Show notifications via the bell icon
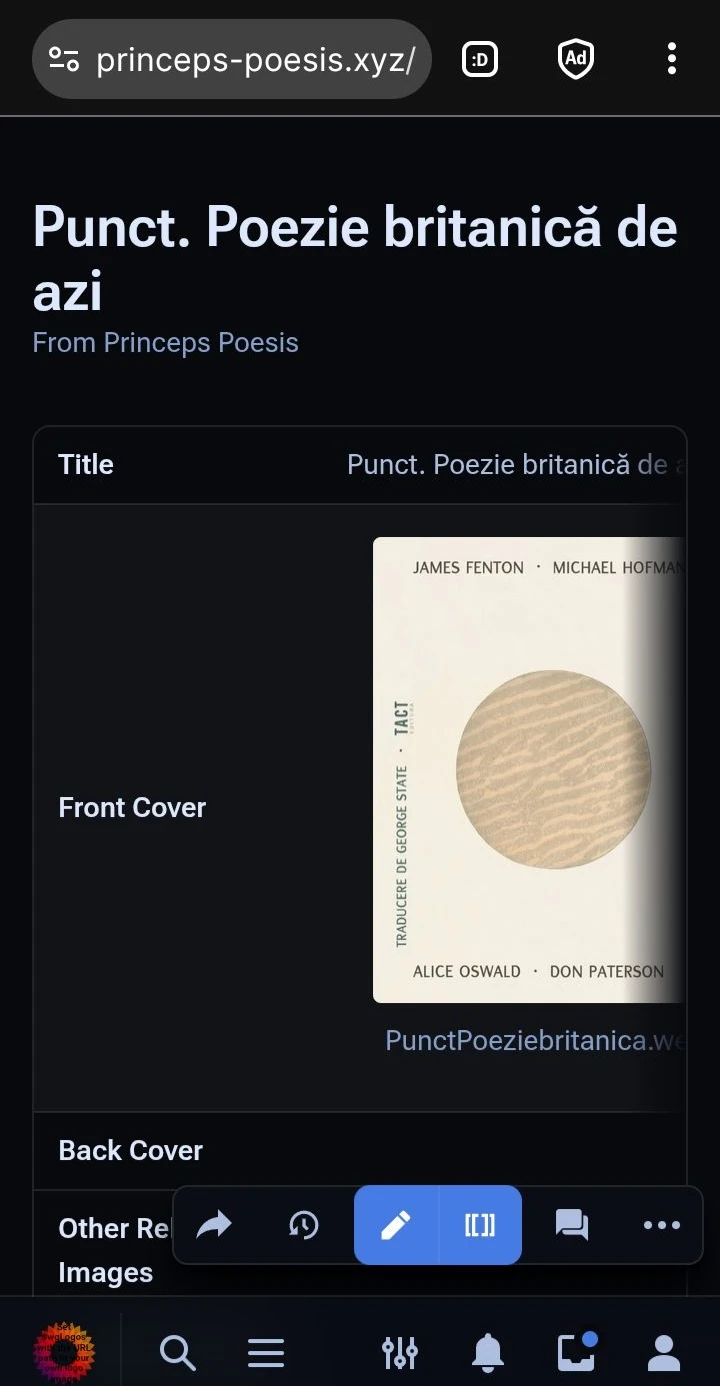Image resolution: width=720 pixels, height=1386 pixels. tap(488, 1353)
